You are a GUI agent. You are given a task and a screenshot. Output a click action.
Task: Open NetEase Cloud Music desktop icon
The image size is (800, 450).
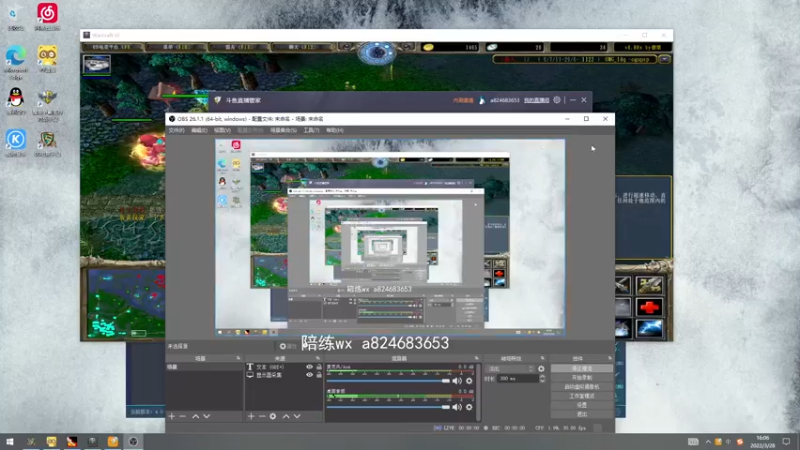[x=47, y=16]
